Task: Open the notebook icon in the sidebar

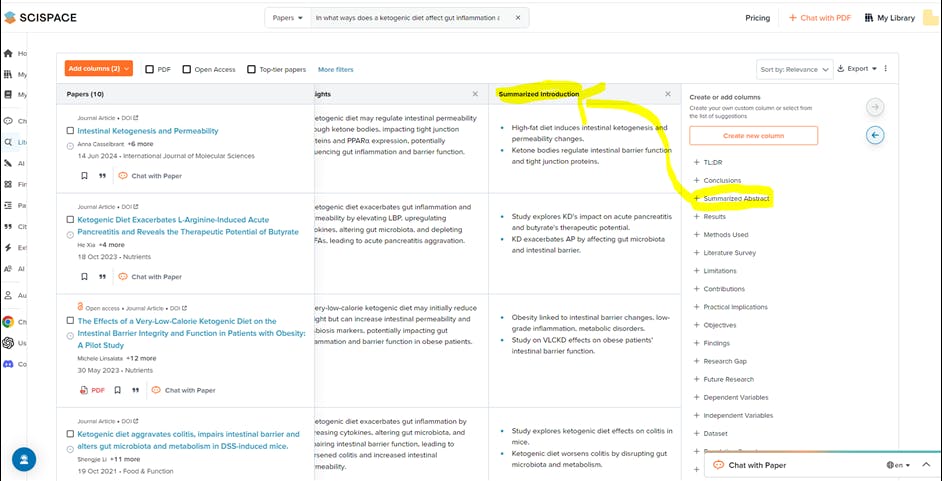Action: (x=8, y=94)
